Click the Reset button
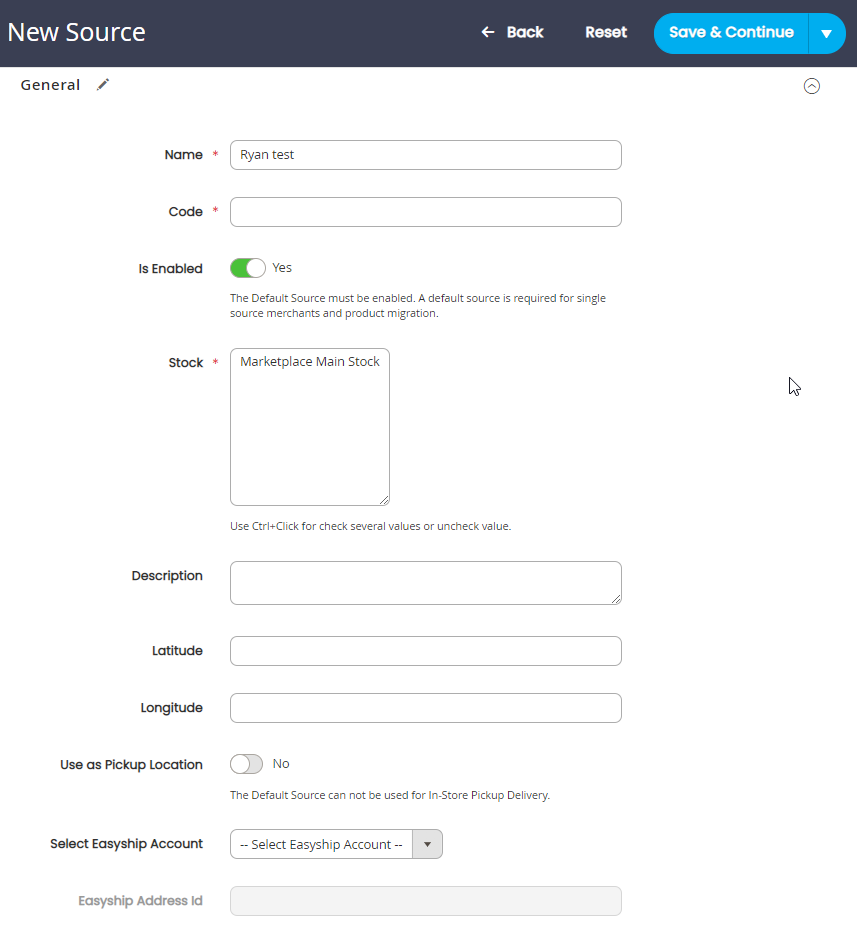Image resolution: width=857 pixels, height=939 pixels. click(x=606, y=32)
